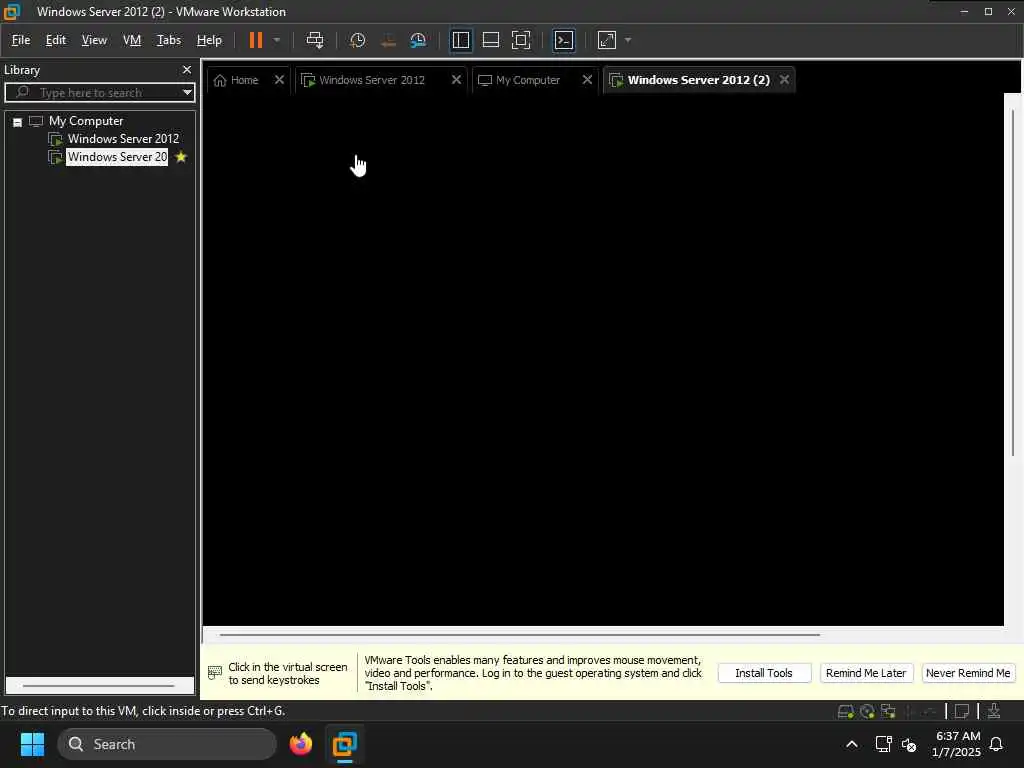Switch to the My Computer tab
Viewport: 1024px width, 768px height.
[528, 80]
